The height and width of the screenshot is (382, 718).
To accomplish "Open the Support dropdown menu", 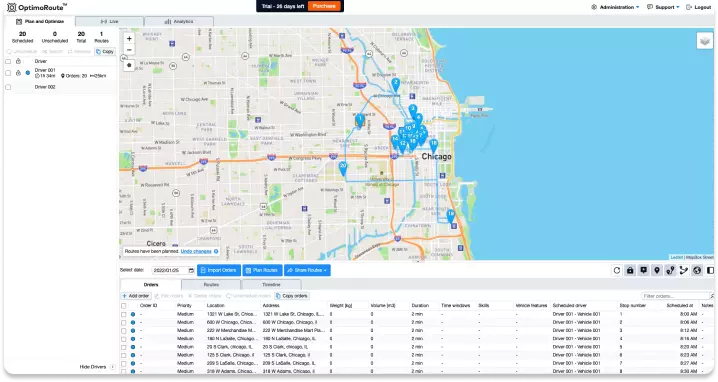I will (663, 7).
